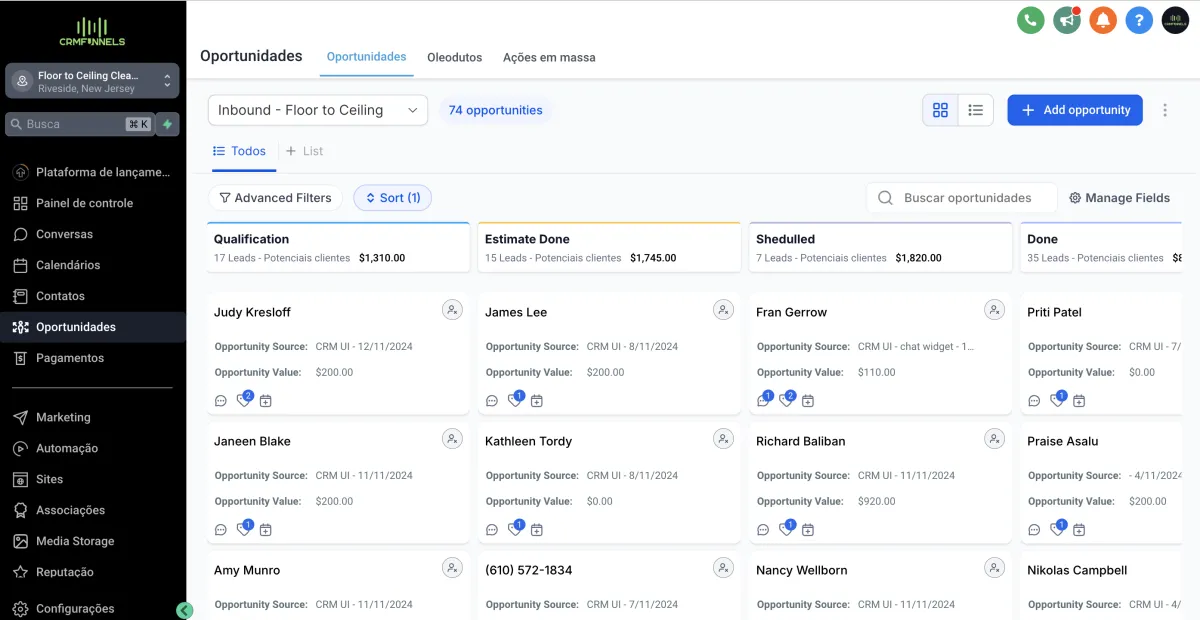The image size is (1200, 620).
Task: Click the calendar icon on Kathleen Tordy card
Action: click(x=536, y=530)
